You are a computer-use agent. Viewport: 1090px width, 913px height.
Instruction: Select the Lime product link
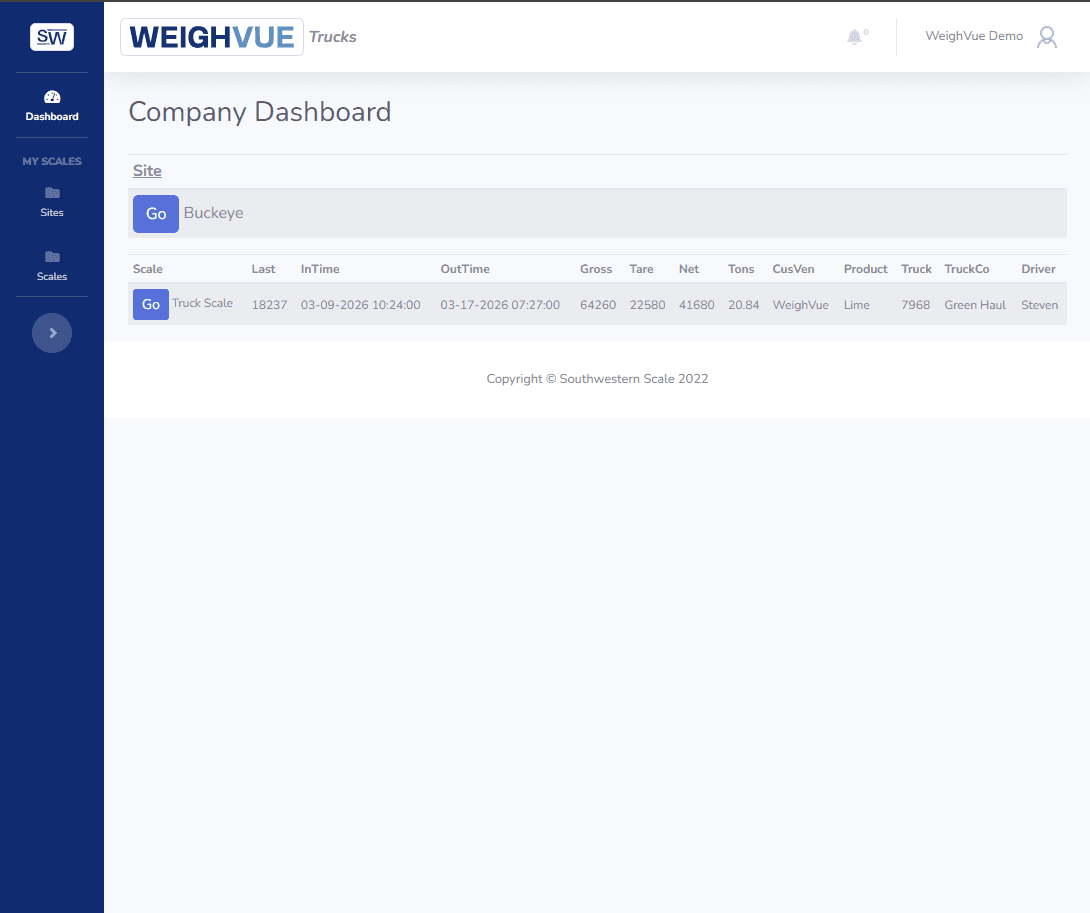(x=856, y=304)
